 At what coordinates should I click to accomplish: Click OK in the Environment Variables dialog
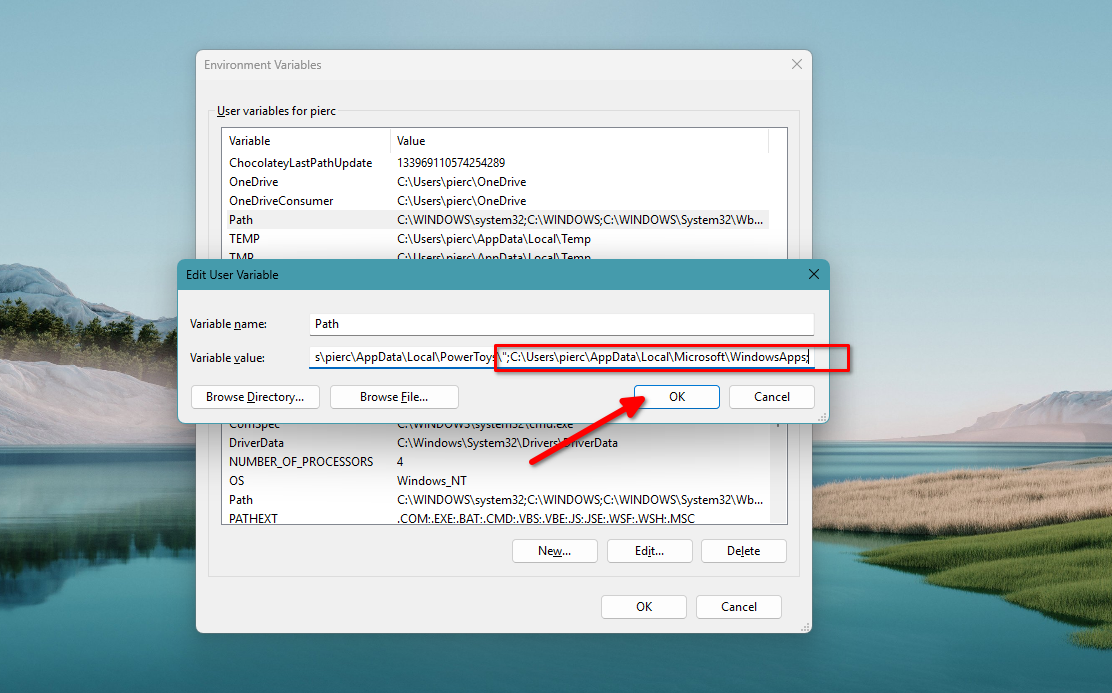[x=643, y=606]
